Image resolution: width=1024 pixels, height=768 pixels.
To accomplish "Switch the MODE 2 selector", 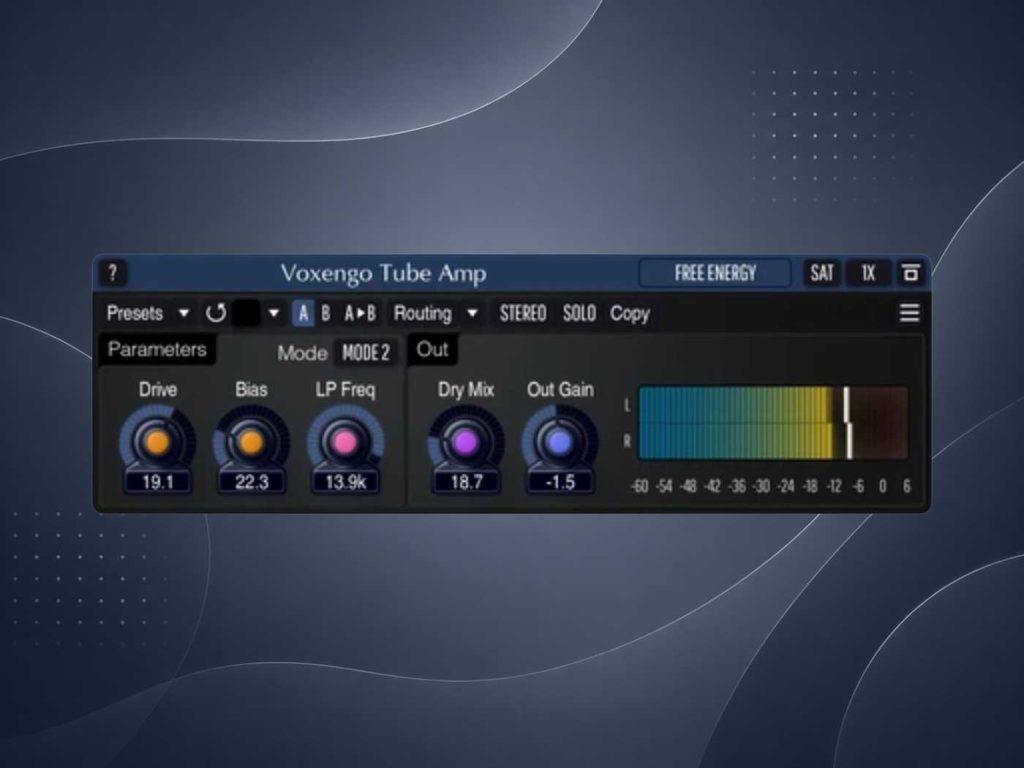I will [366, 353].
